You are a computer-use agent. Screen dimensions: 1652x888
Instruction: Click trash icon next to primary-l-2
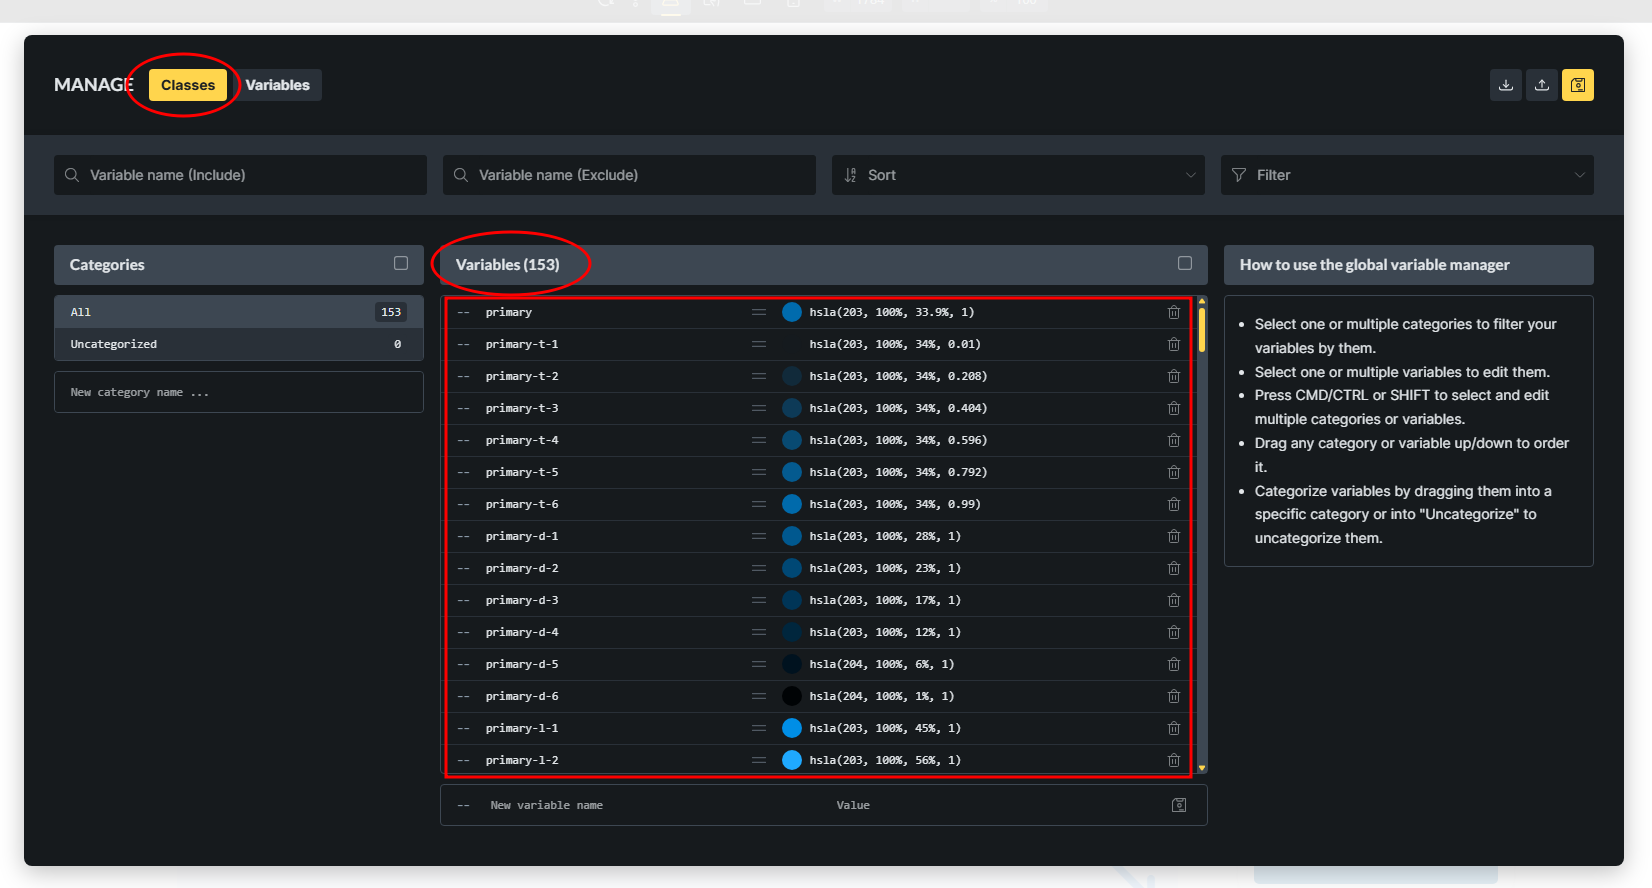point(1174,760)
